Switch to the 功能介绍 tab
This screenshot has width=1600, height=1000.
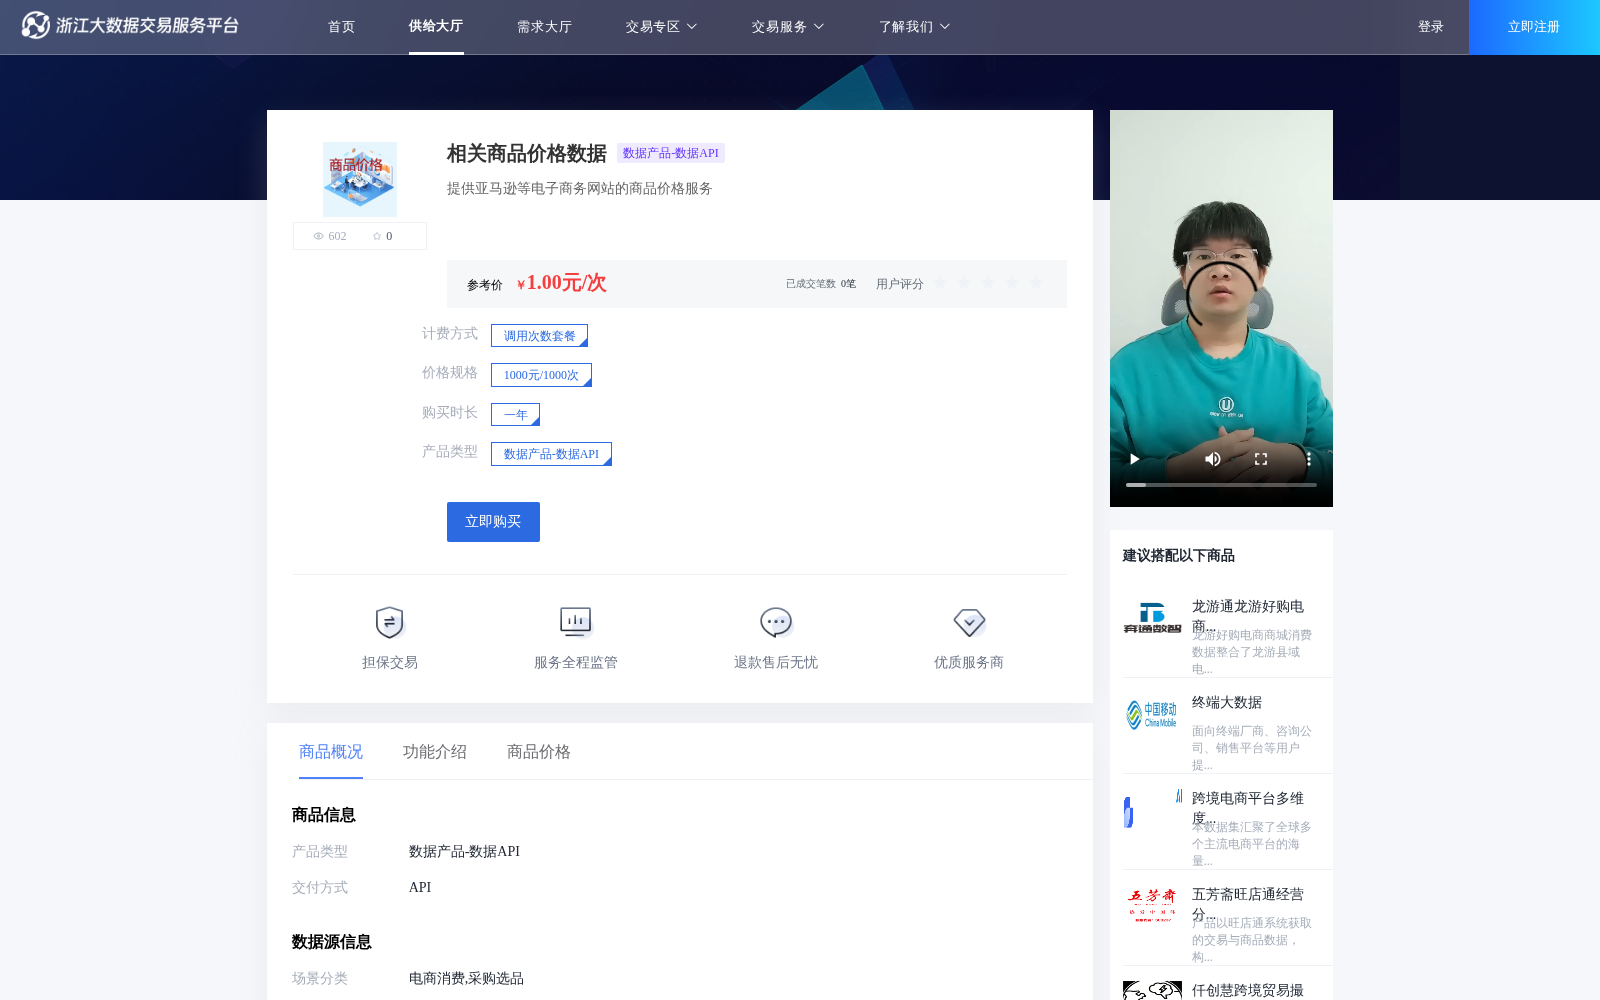[435, 752]
